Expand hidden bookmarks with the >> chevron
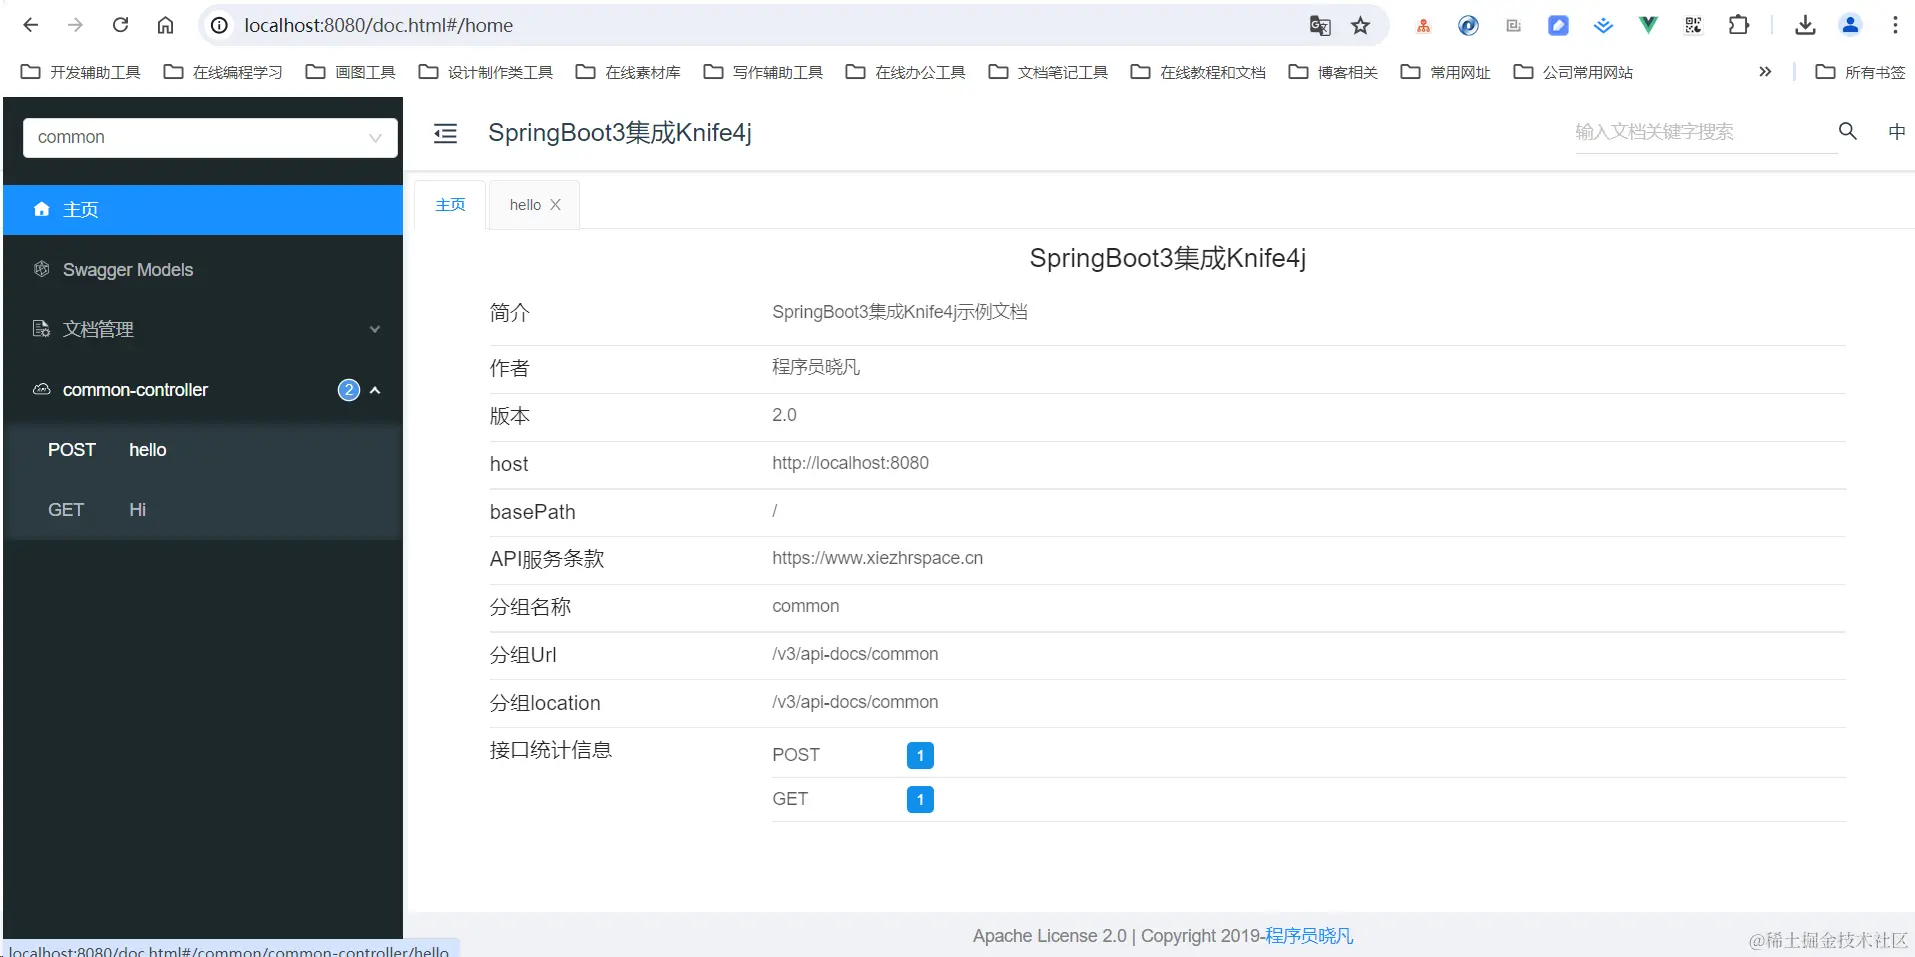 (x=1766, y=71)
